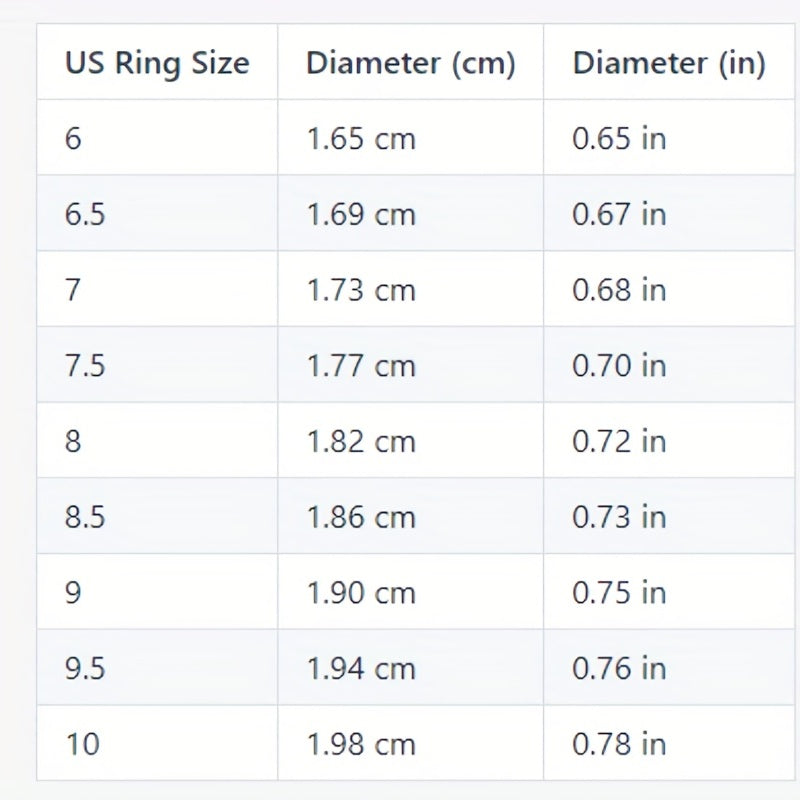Click the 0.72 in cell
The image size is (800, 800).
click(x=669, y=440)
